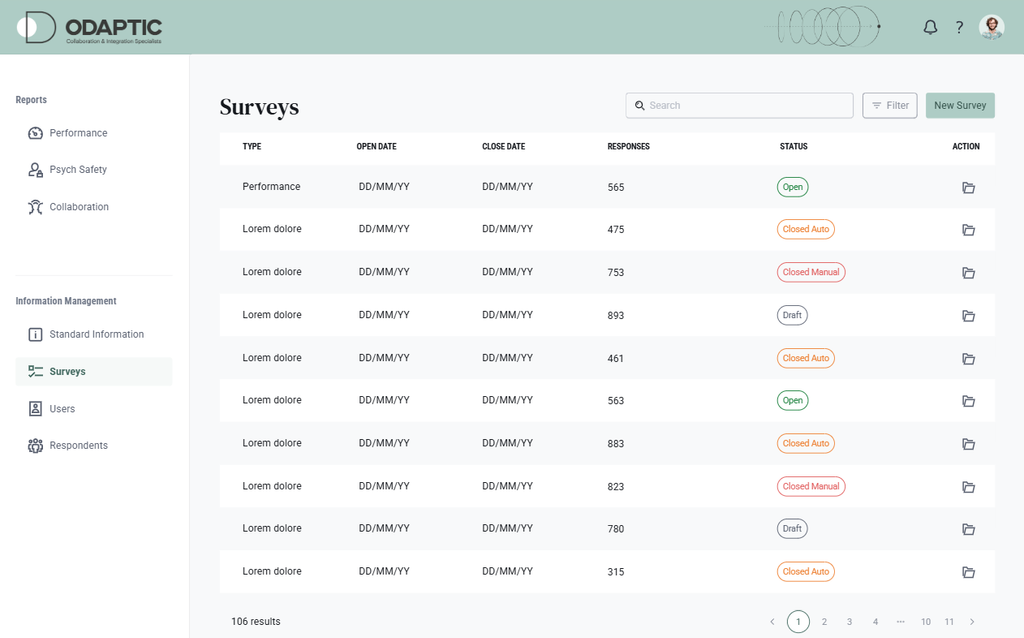Screen dimensions: 1024x638
Task: Select the Performance type cell
Action: tap(271, 187)
